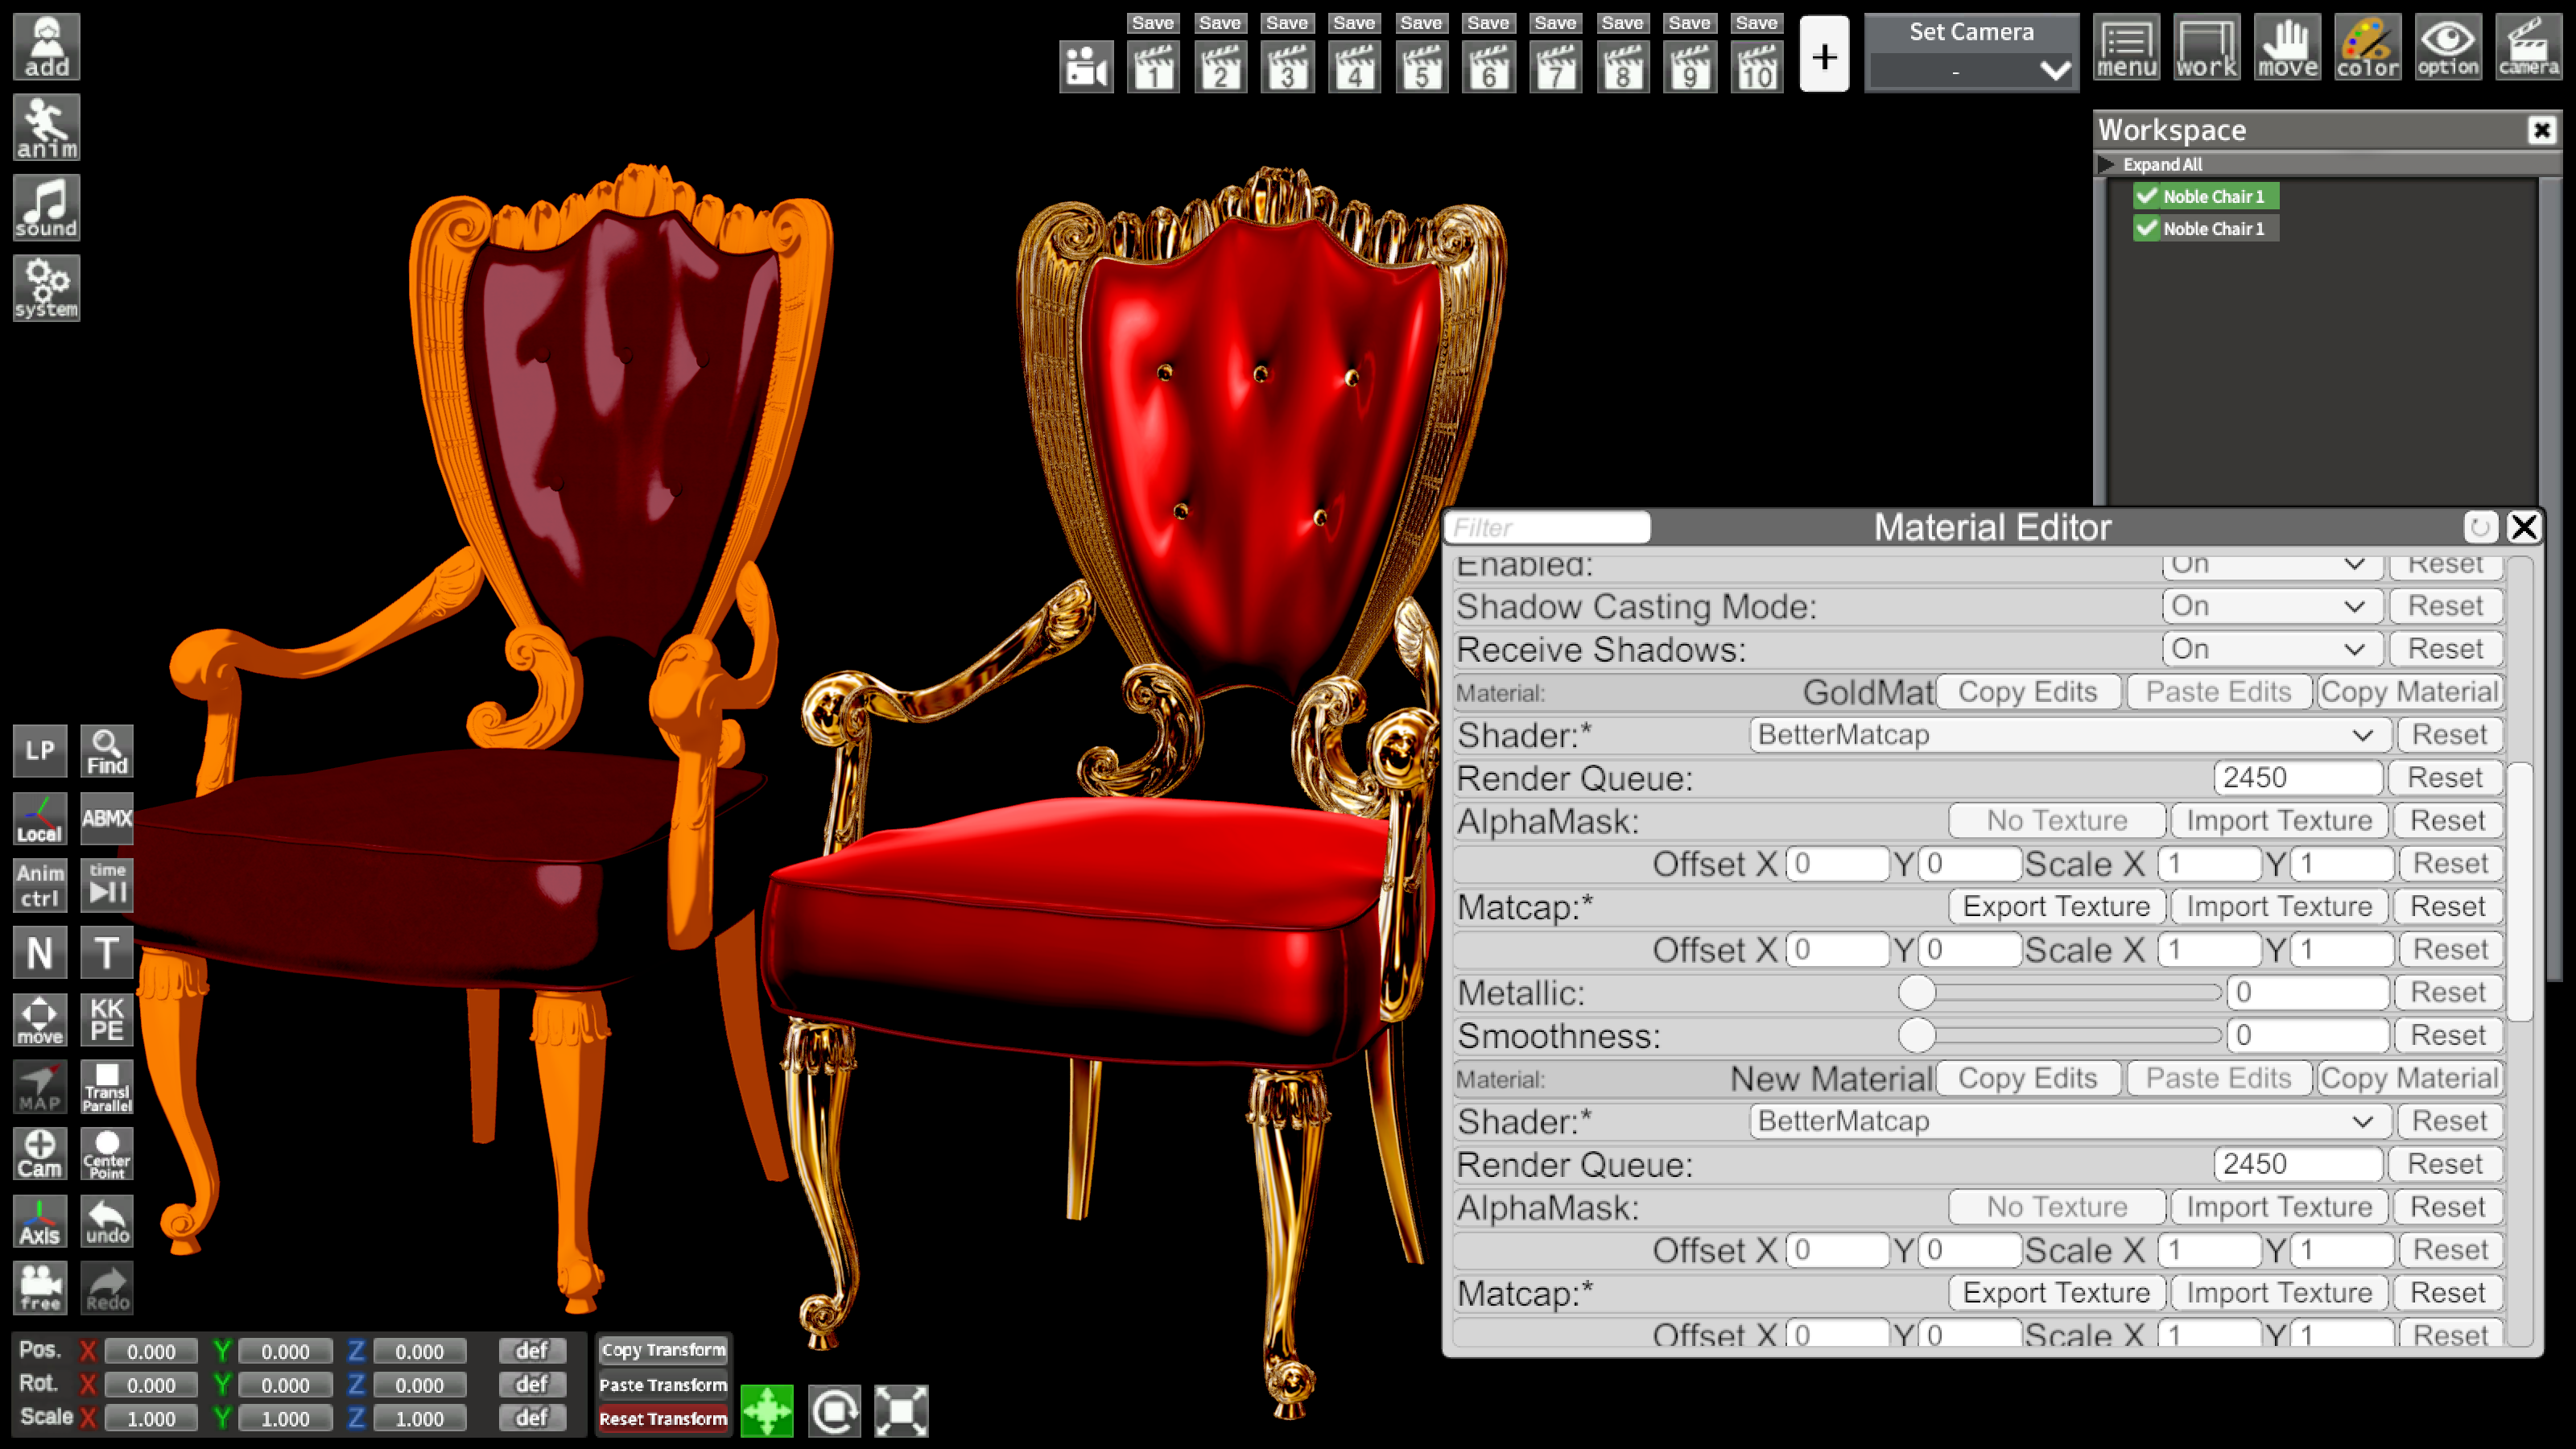Click the Metallic slider
The image size is (2576, 1449).
click(x=2060, y=992)
